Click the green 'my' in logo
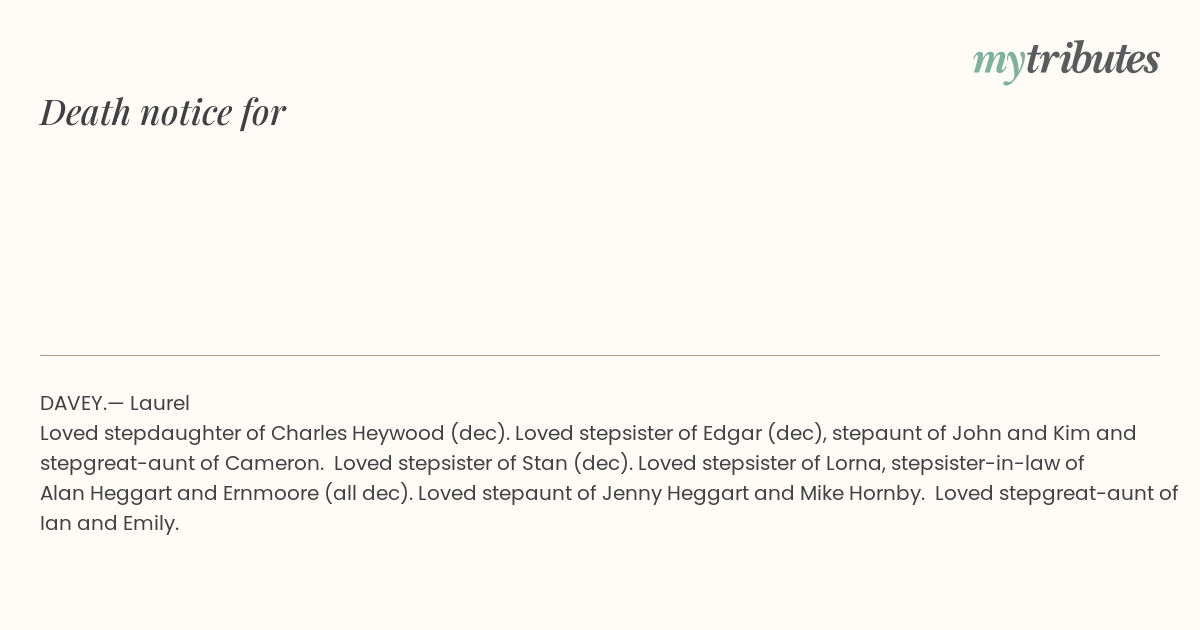This screenshot has width=1200, height=630. point(999,62)
